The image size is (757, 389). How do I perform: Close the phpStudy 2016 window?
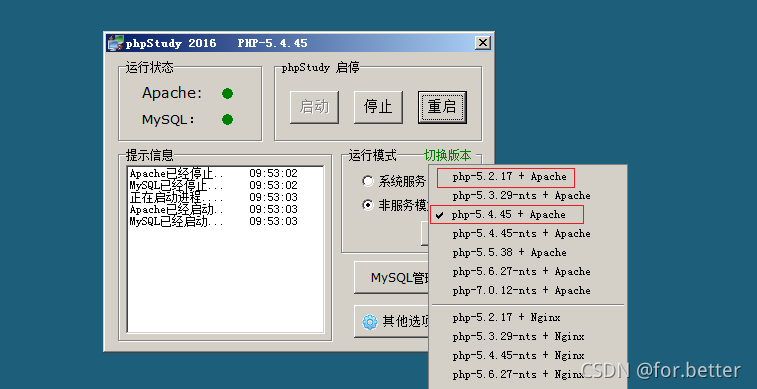pos(482,43)
